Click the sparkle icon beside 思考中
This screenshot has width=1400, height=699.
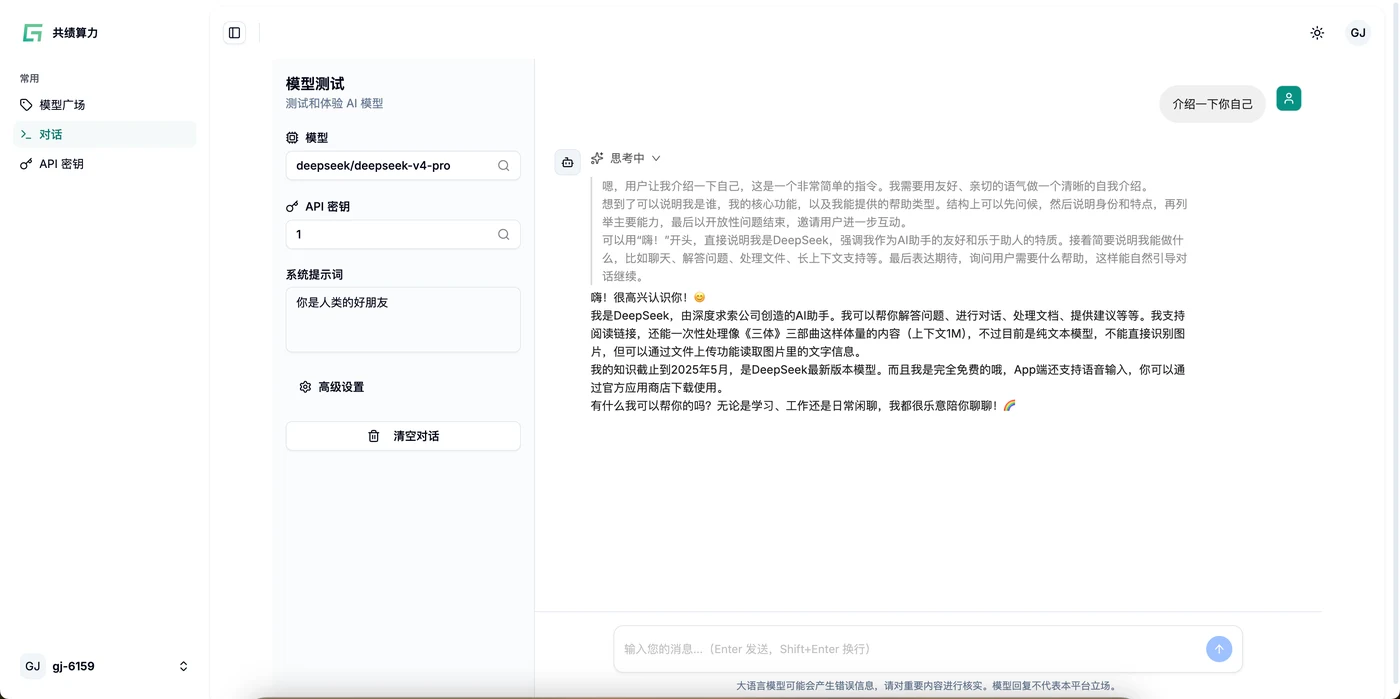pyautogui.click(x=597, y=158)
